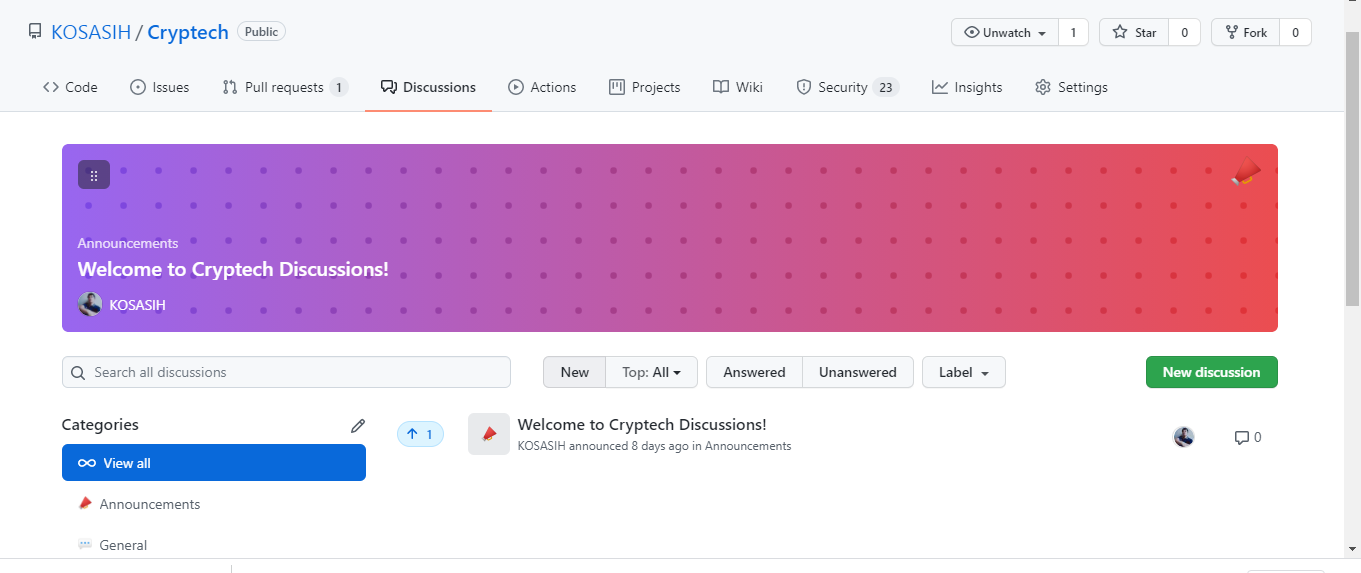The height and width of the screenshot is (573, 1361).
Task: Open the comments count 0 icon
Action: point(1248,437)
